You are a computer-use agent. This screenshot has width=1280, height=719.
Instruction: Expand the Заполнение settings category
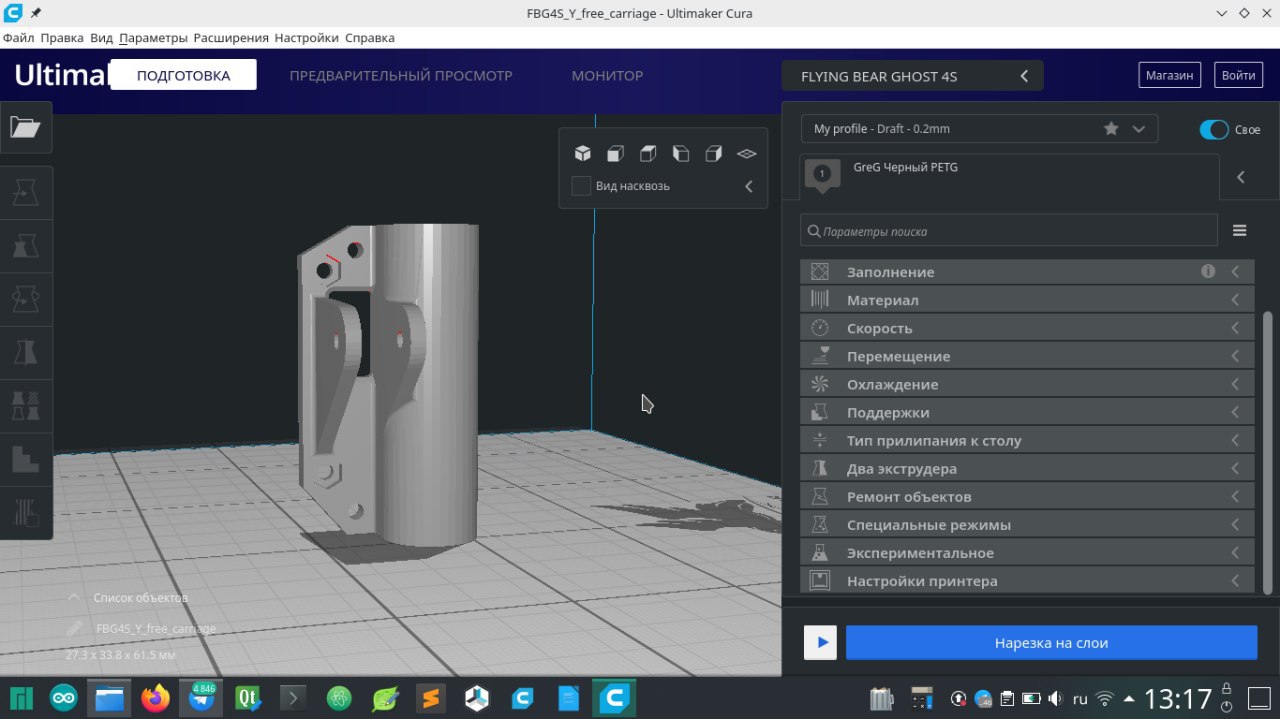1027,271
